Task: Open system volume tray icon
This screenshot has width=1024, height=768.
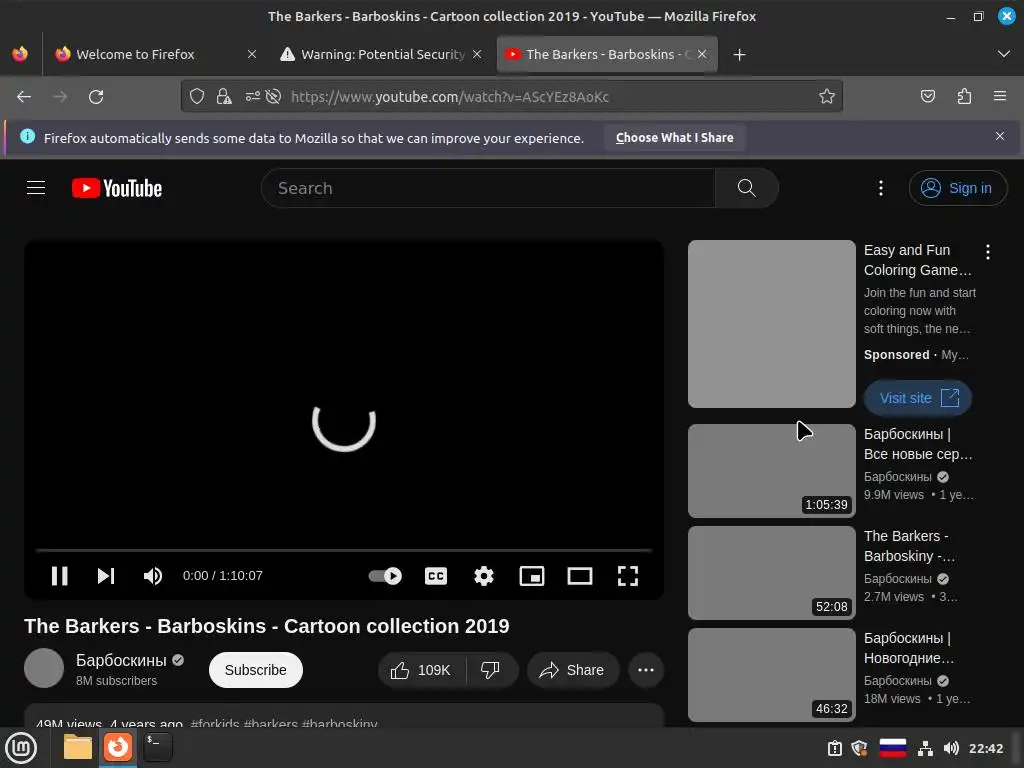Action: [952, 748]
